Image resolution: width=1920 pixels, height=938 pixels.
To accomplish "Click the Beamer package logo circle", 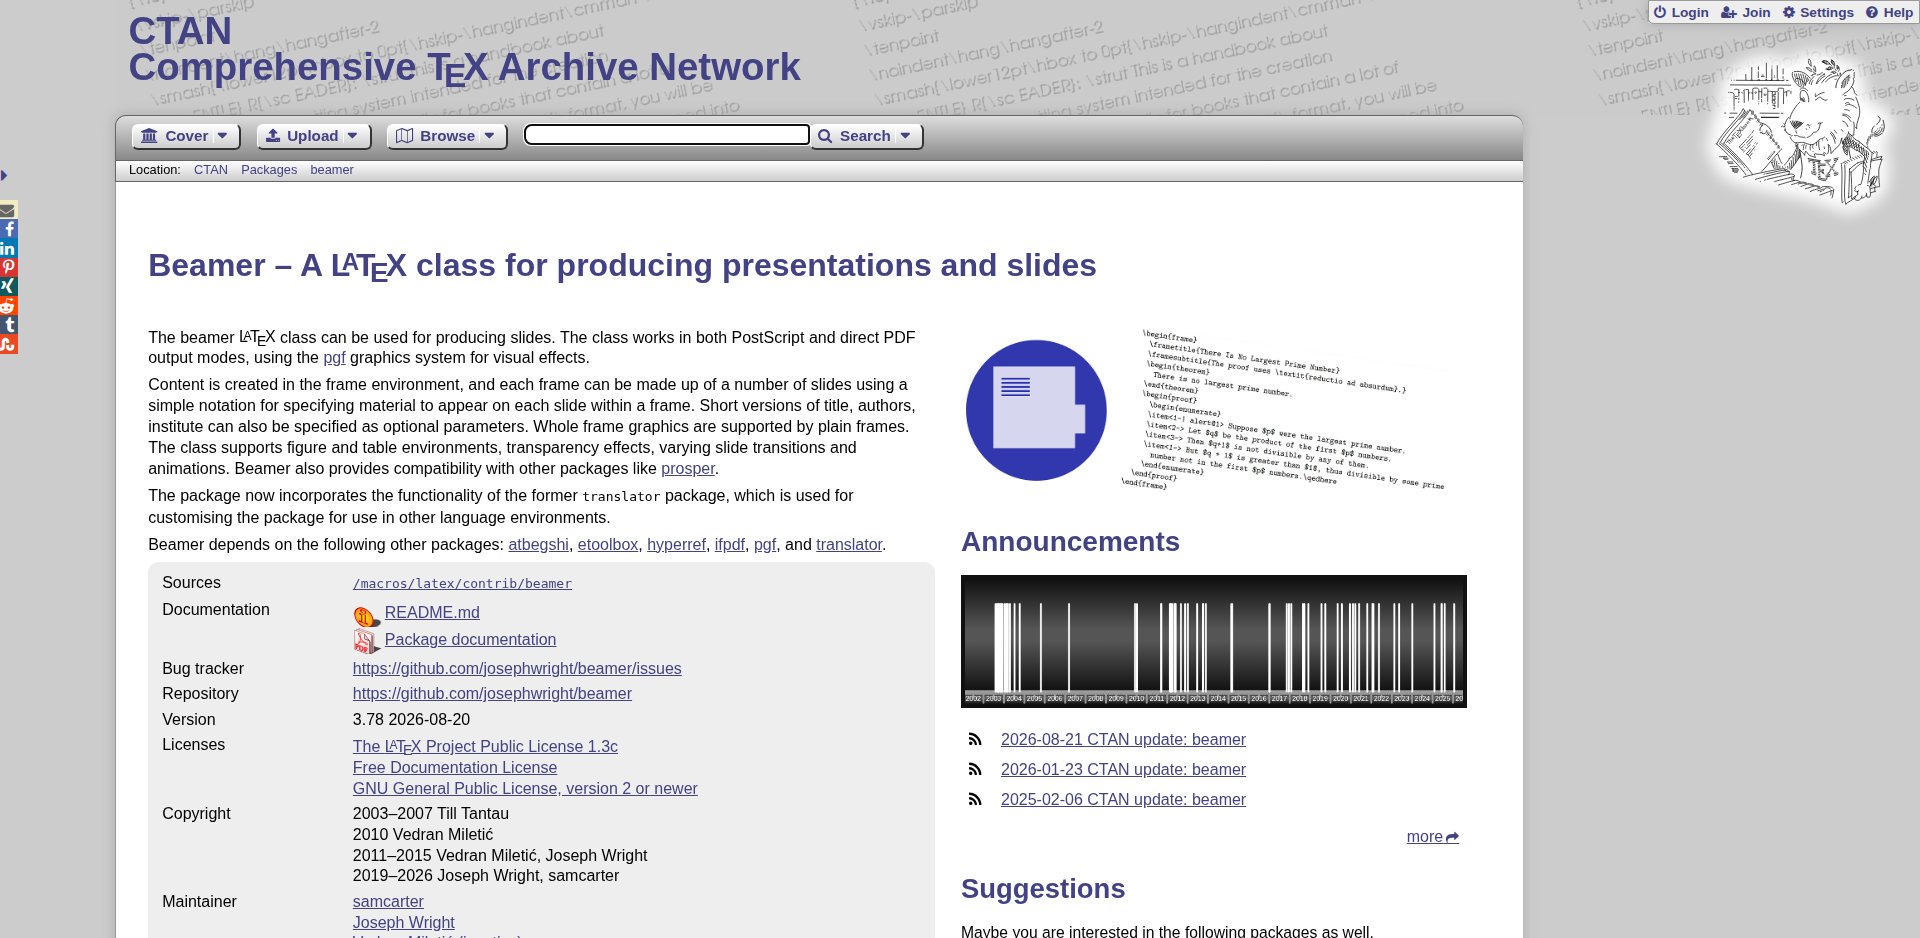I will [x=1036, y=410].
